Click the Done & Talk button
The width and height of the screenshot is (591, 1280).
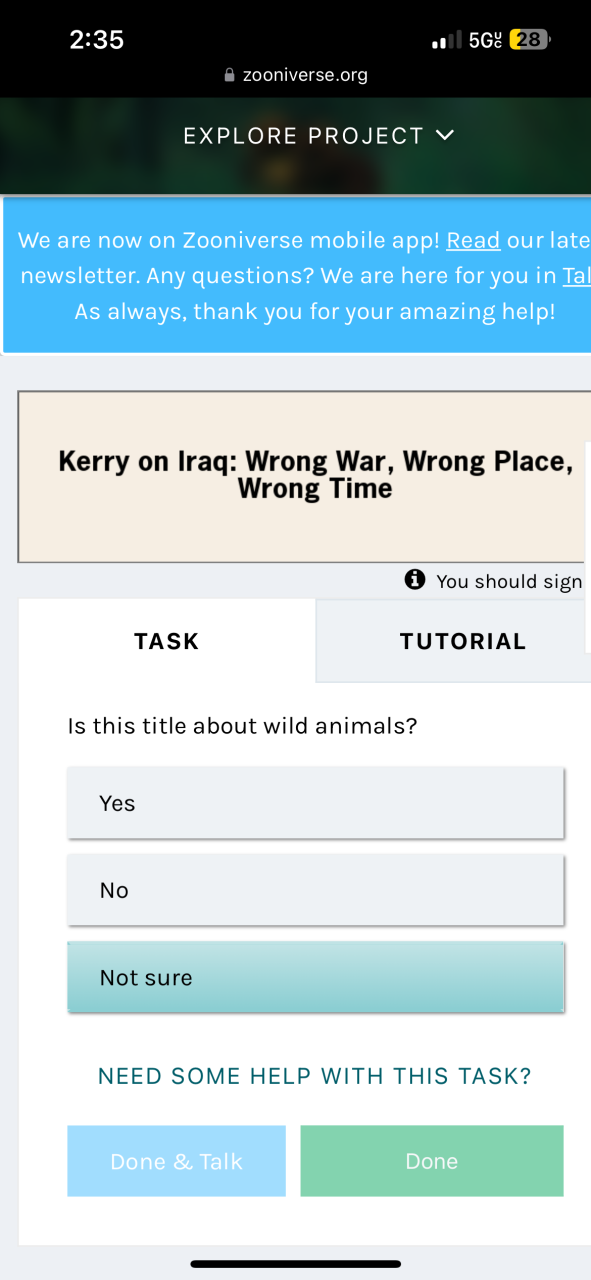(x=177, y=1161)
